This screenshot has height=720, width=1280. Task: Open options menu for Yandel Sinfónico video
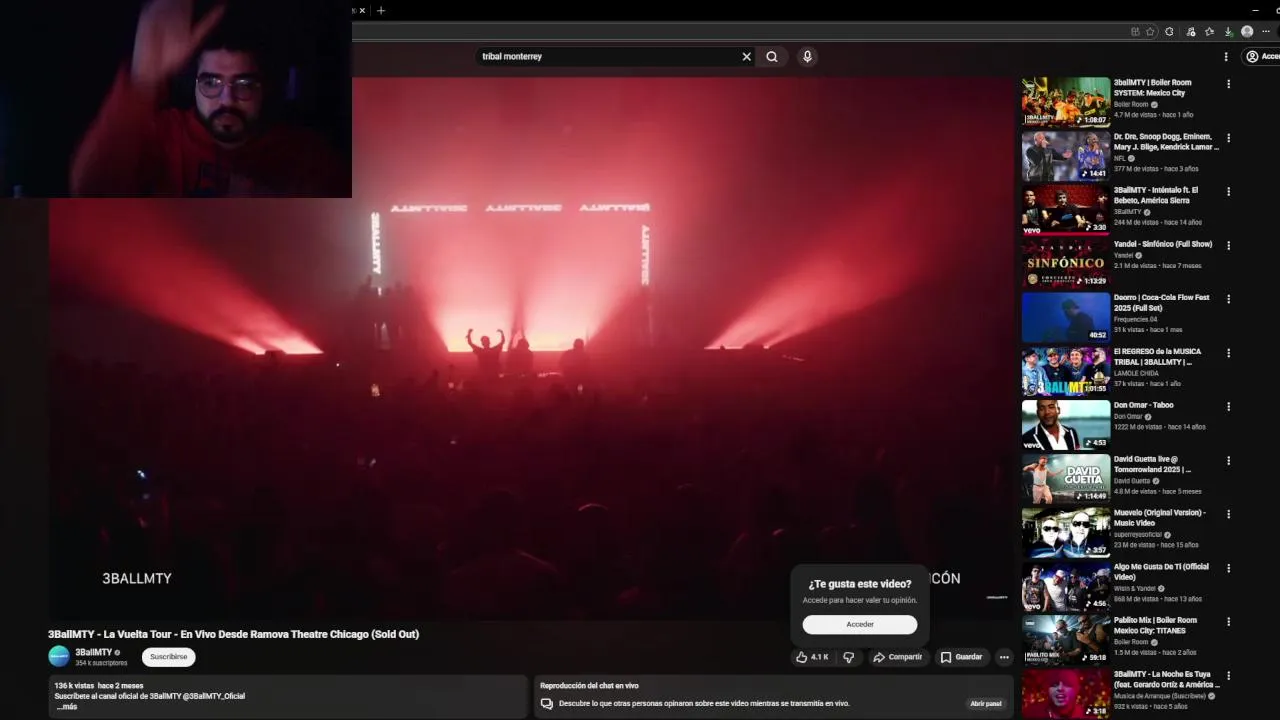1228,245
